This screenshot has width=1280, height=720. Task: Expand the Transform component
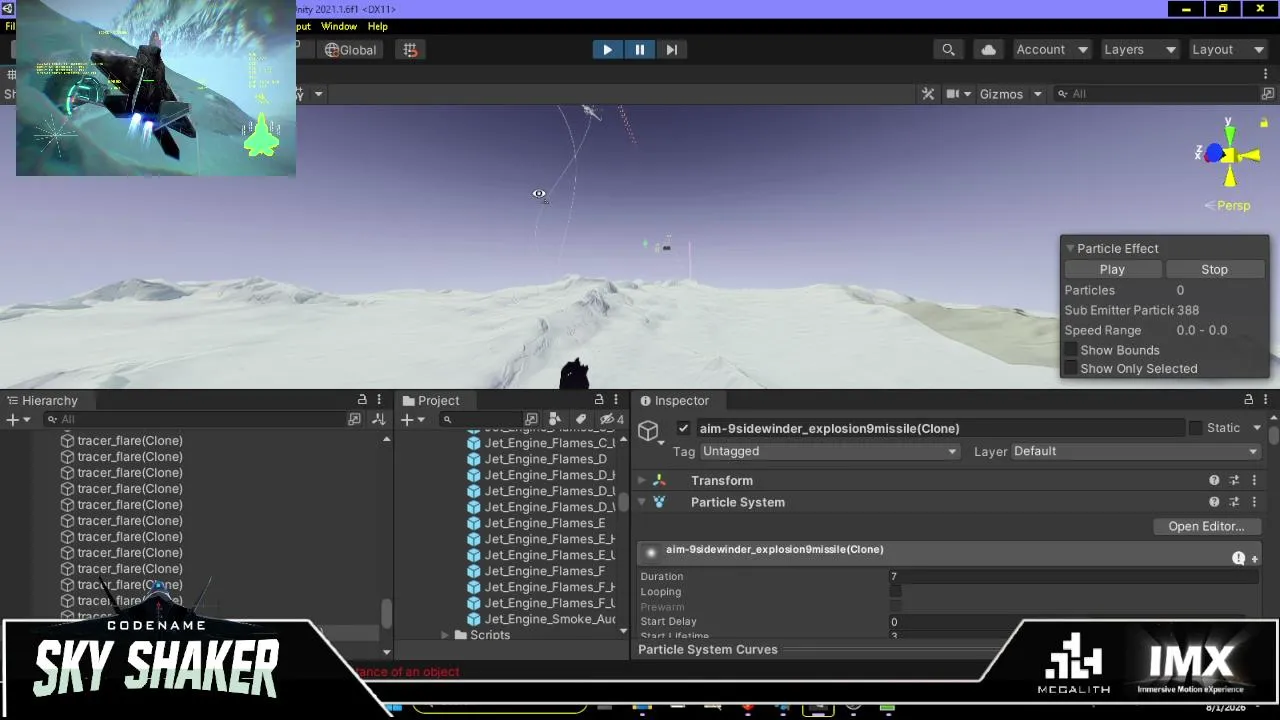[642, 481]
